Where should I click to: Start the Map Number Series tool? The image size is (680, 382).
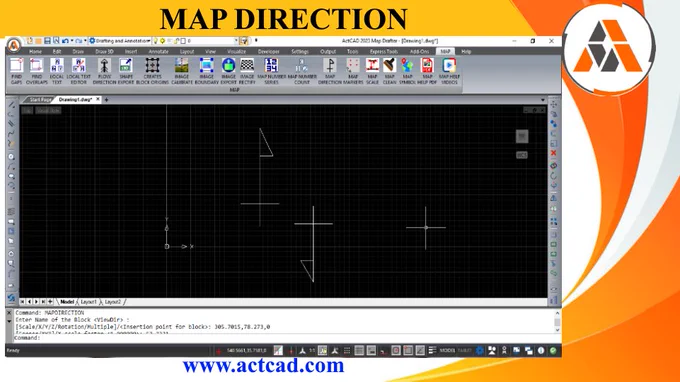pos(271,71)
